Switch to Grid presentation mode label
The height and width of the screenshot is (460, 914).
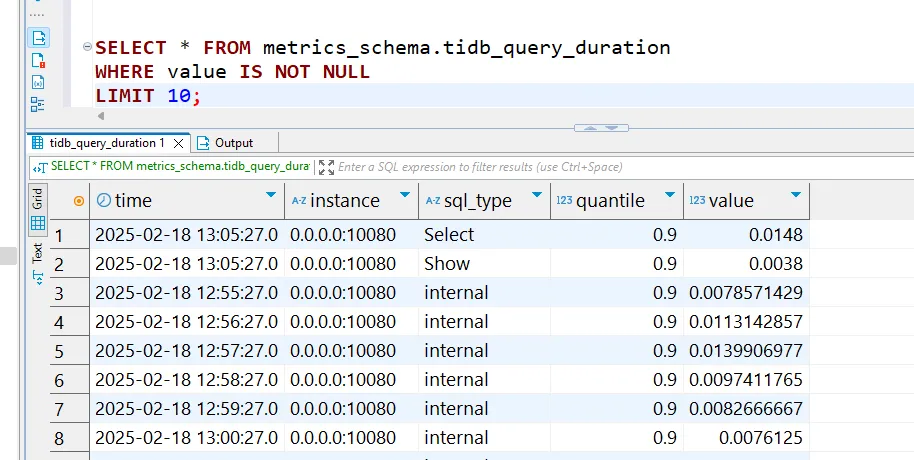click(x=38, y=196)
